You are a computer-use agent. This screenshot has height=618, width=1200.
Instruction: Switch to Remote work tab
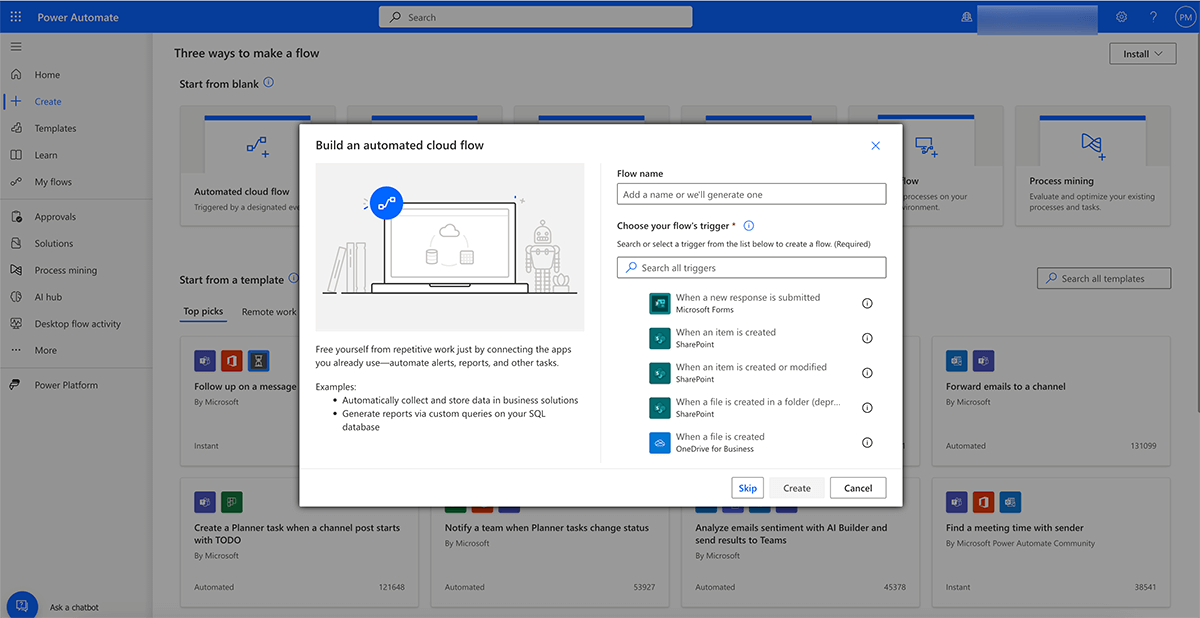click(x=269, y=312)
